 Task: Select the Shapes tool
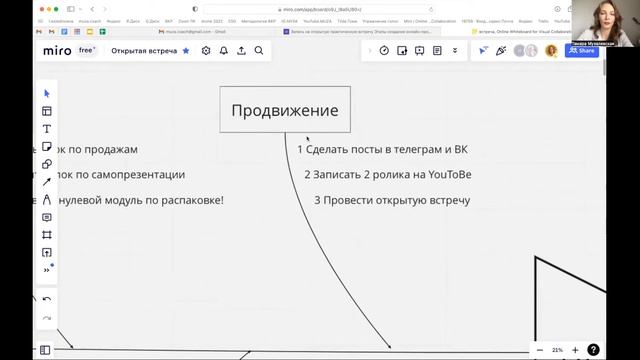tap(47, 164)
